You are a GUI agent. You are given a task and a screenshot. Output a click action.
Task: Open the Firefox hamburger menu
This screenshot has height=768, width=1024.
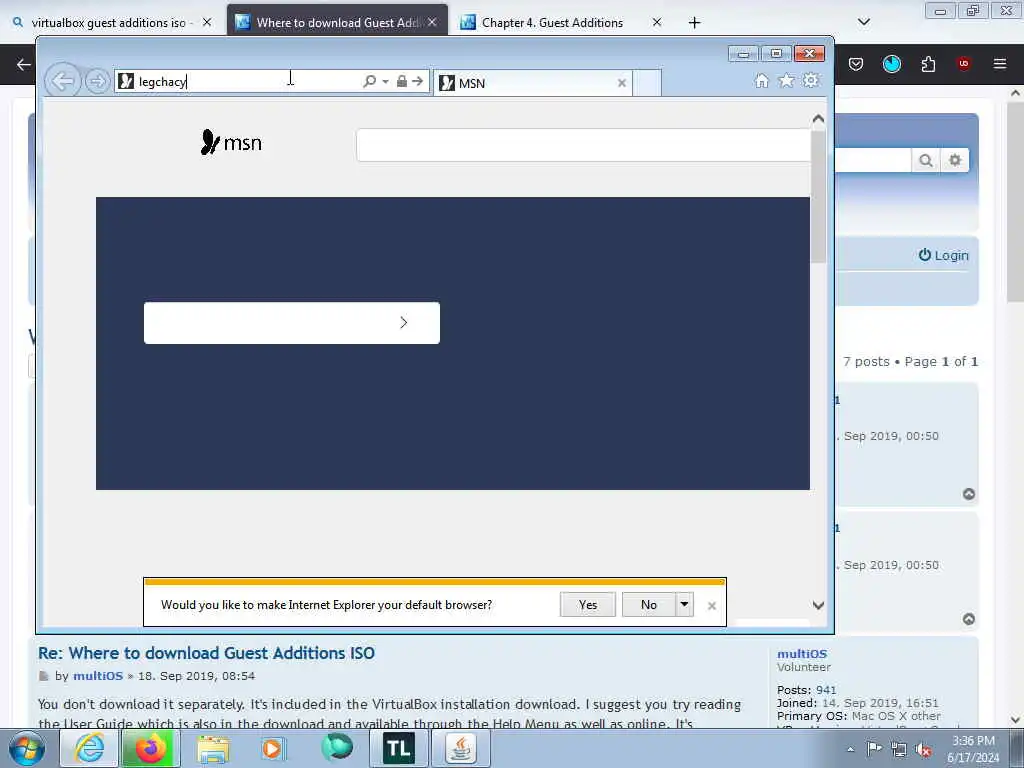1000,63
